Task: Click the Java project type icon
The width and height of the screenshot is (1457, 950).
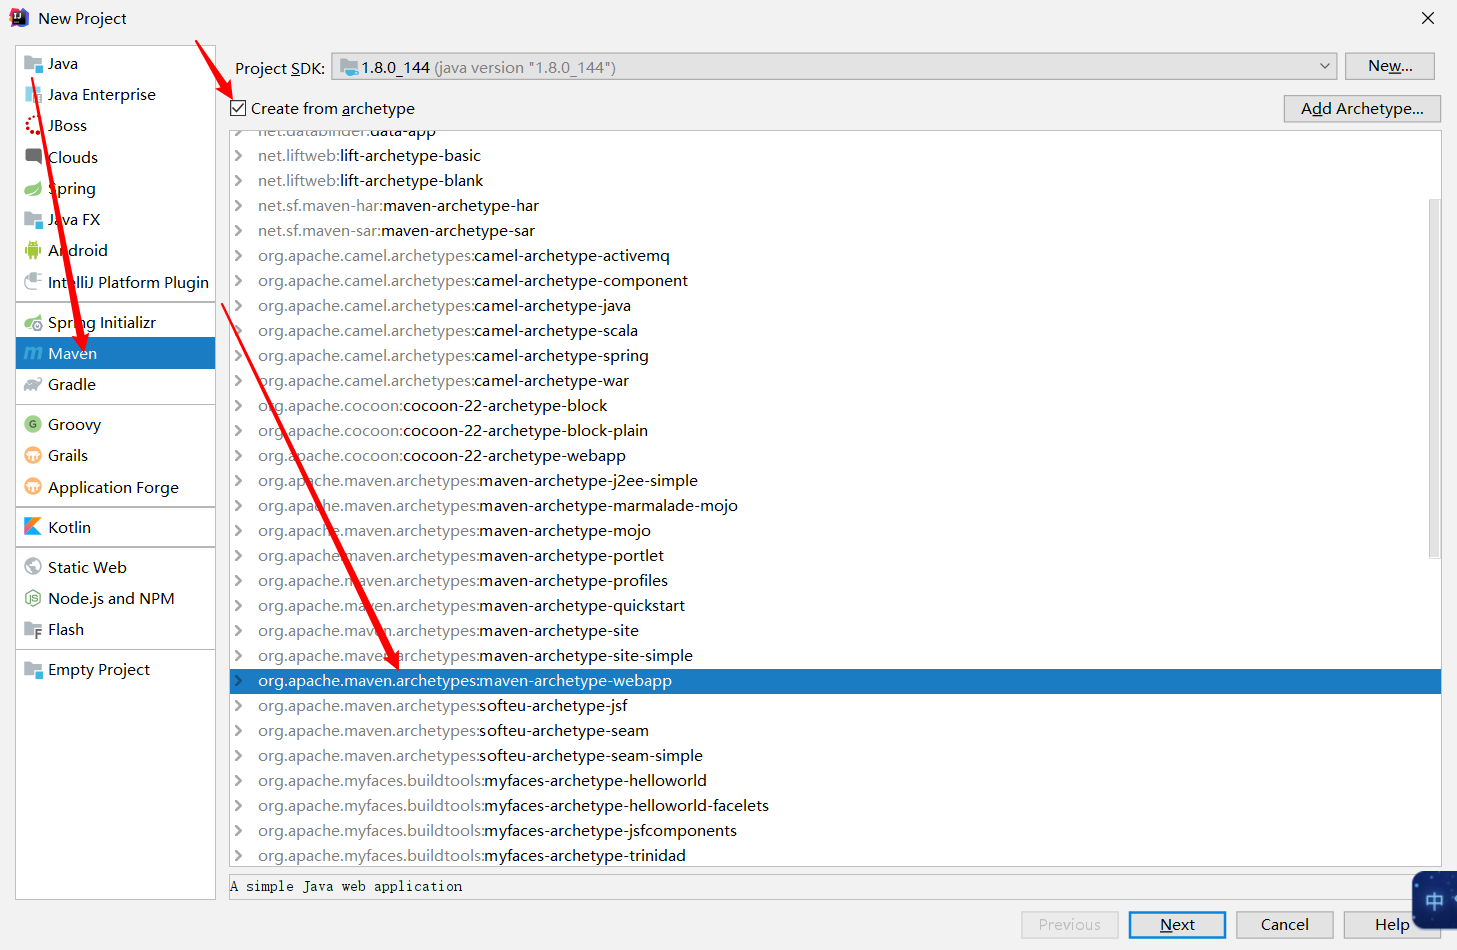Action: (x=33, y=64)
